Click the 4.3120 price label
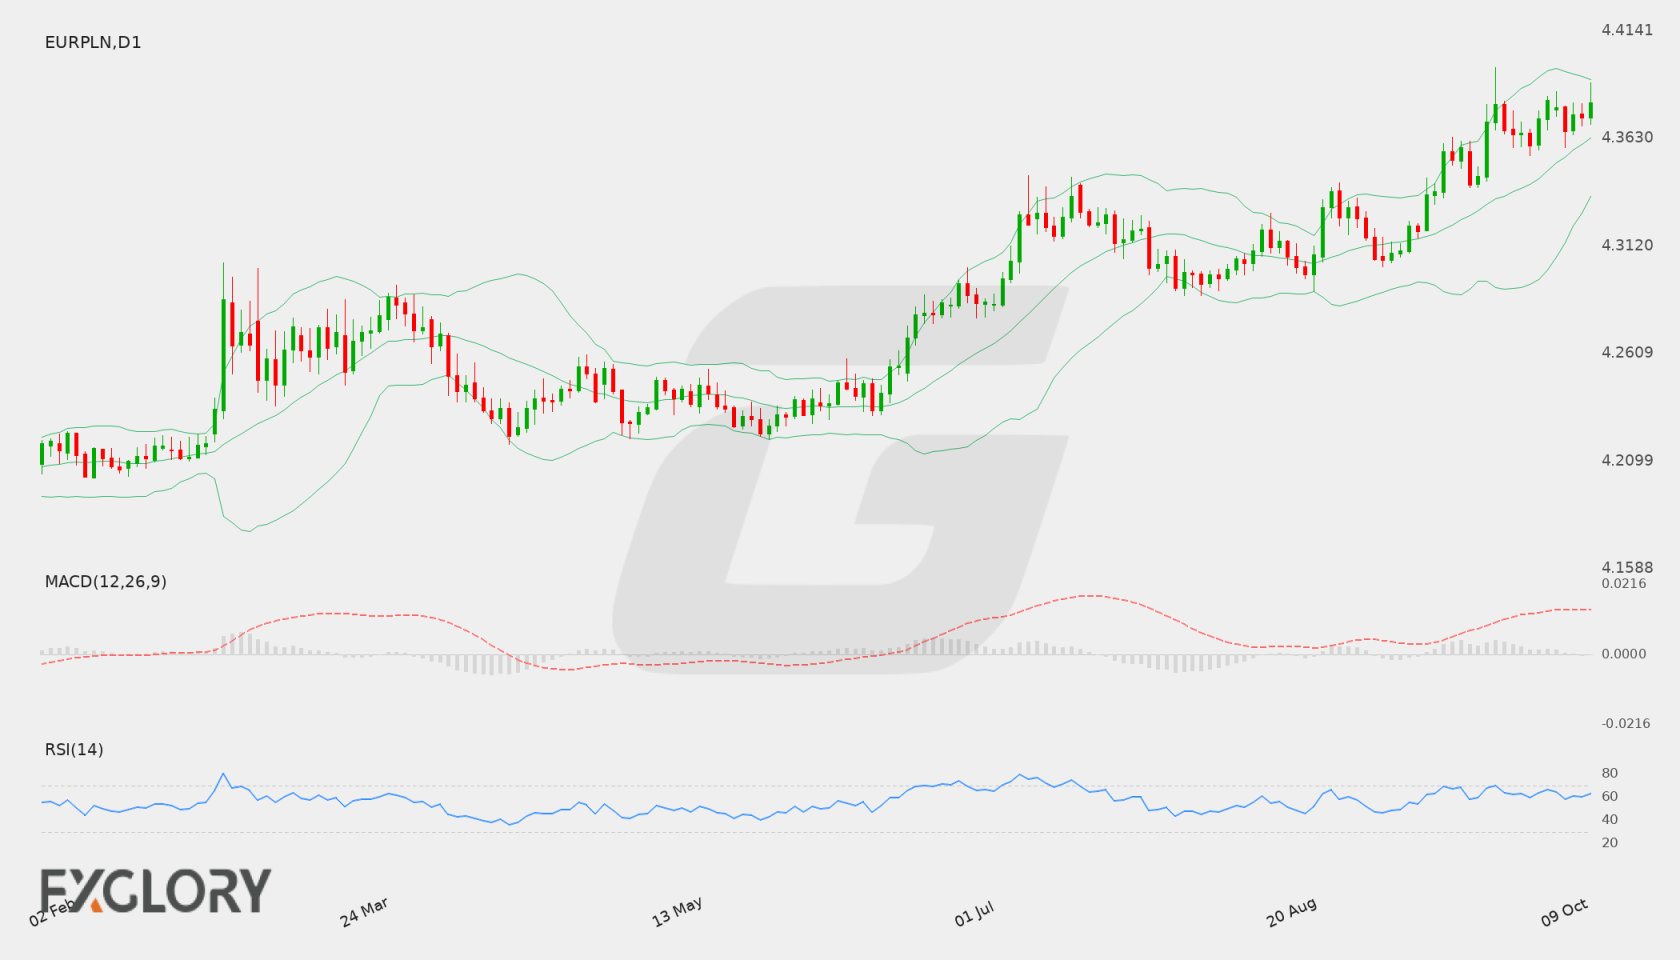 point(1627,245)
